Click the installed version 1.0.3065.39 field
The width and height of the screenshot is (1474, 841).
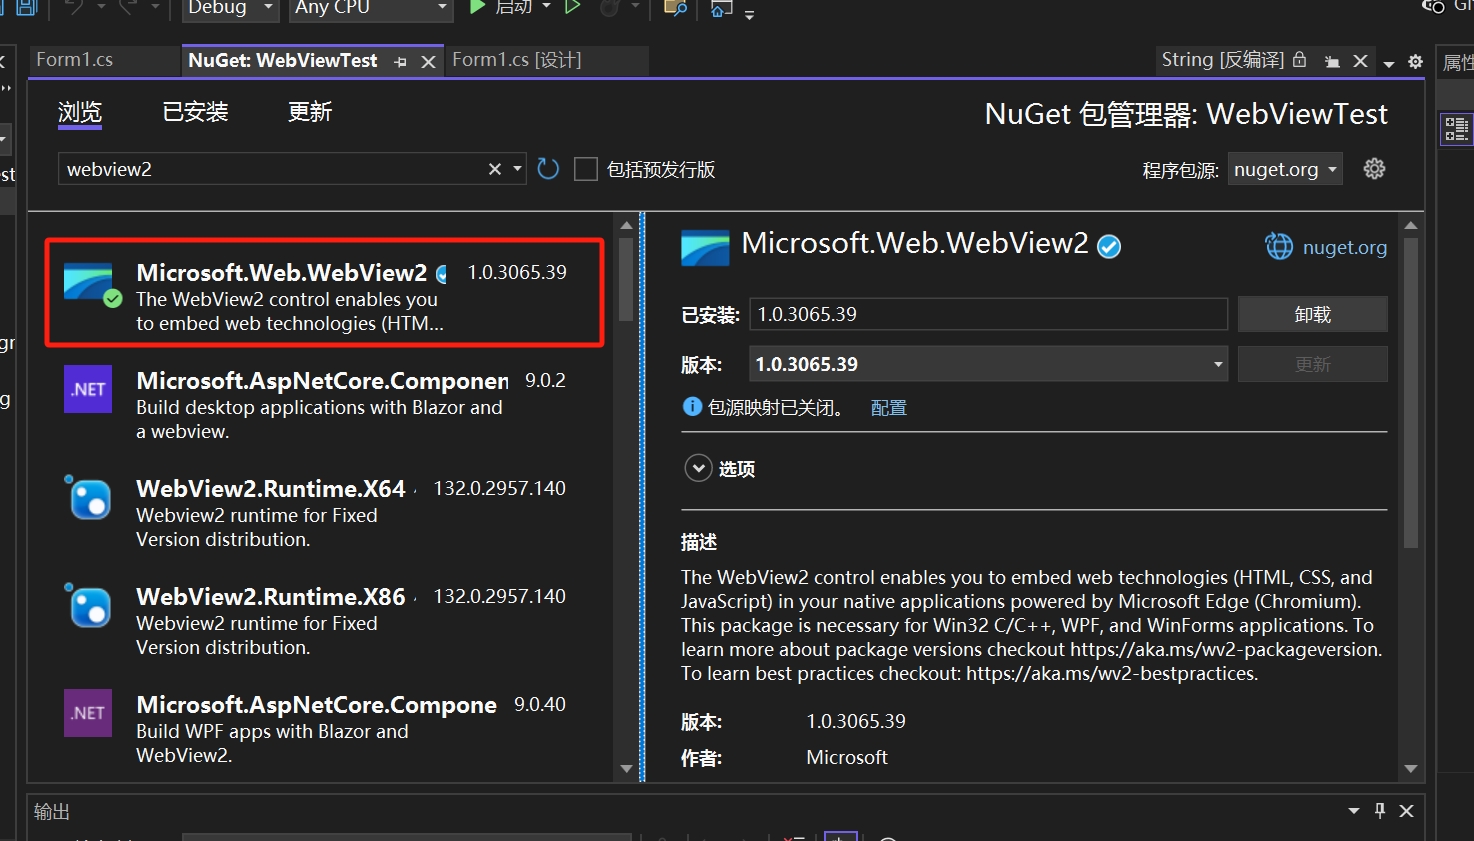(988, 314)
